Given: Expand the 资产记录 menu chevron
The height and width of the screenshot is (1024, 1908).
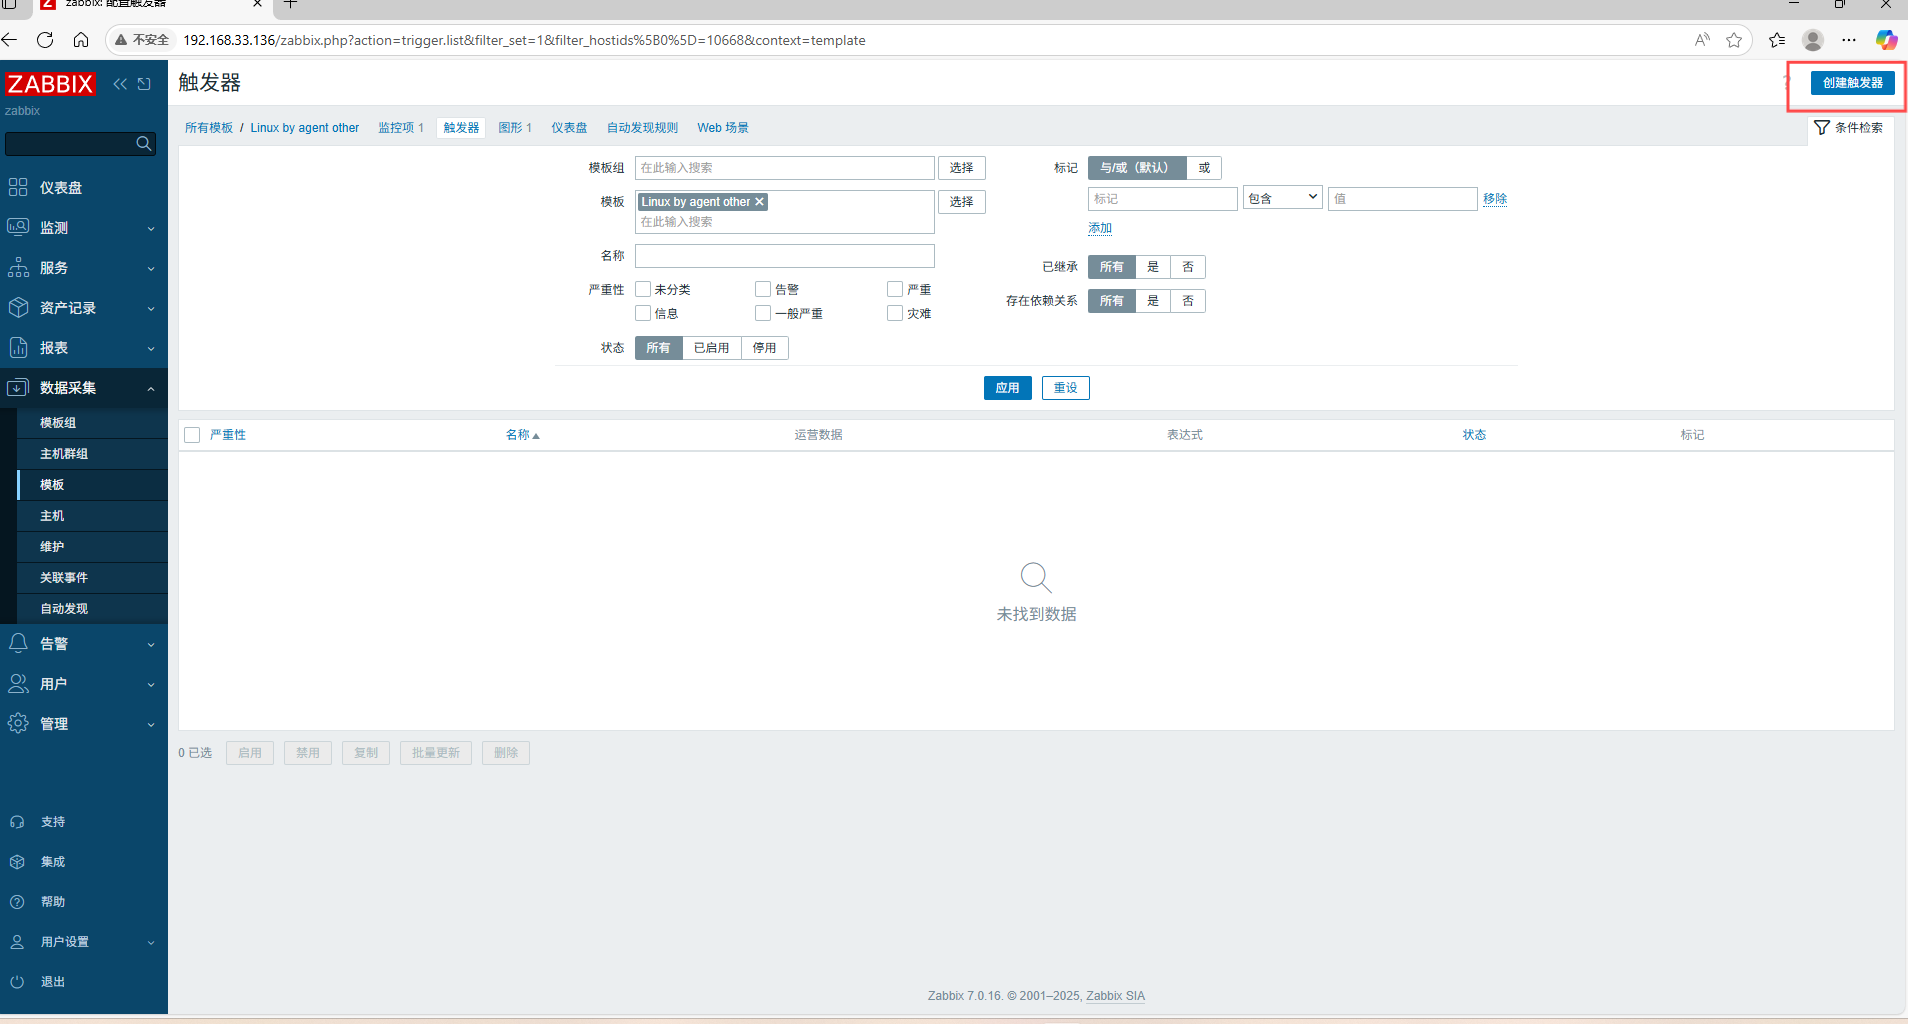Looking at the screenshot, I should coord(151,309).
